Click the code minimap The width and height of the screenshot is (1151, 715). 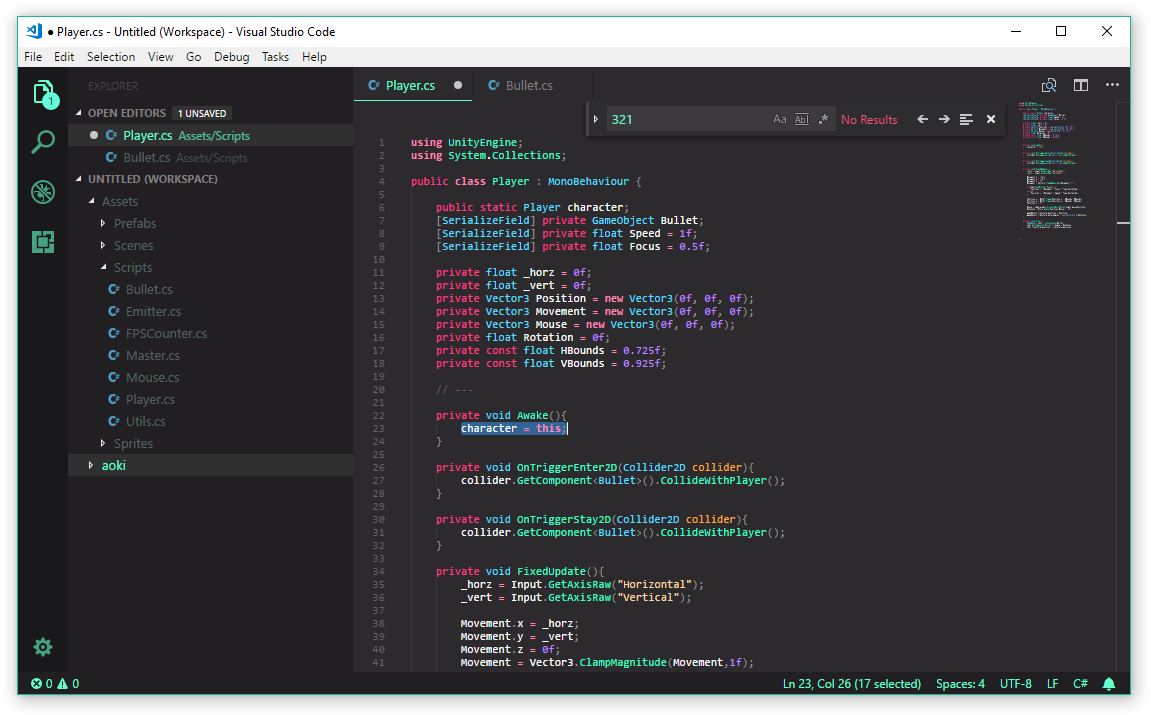[x=1065, y=169]
